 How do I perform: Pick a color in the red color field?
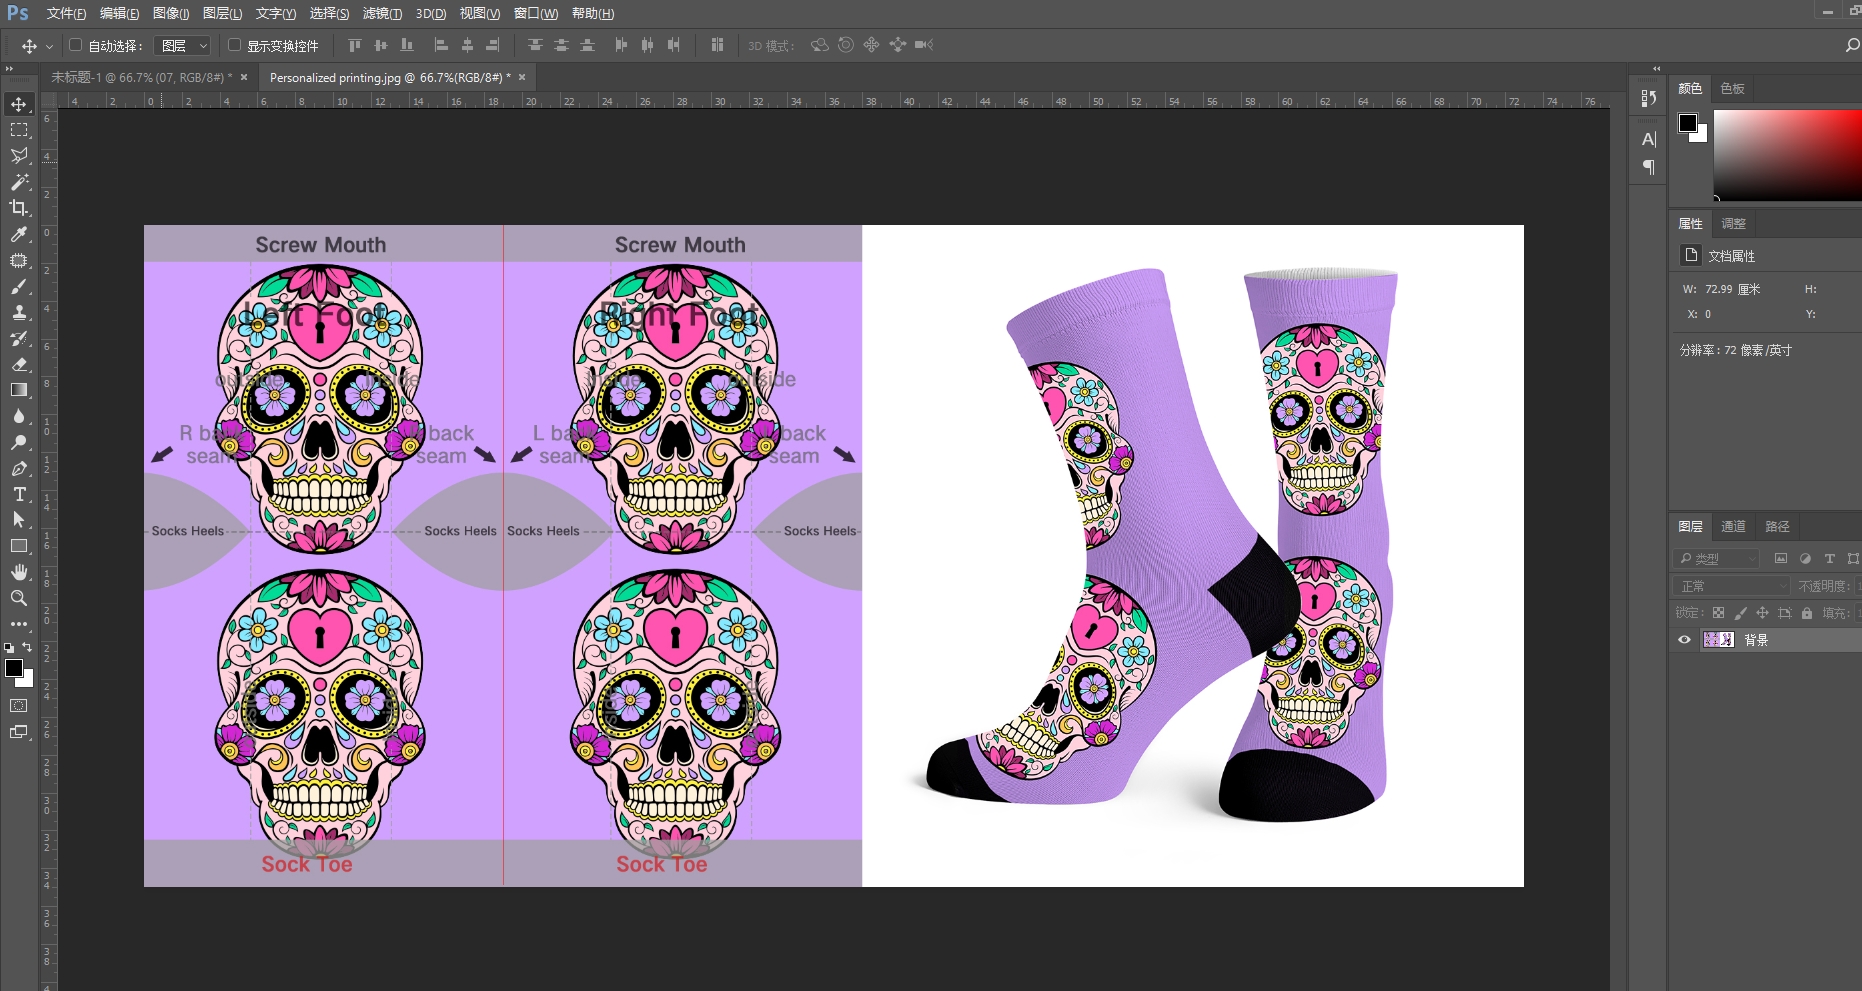coord(1788,154)
